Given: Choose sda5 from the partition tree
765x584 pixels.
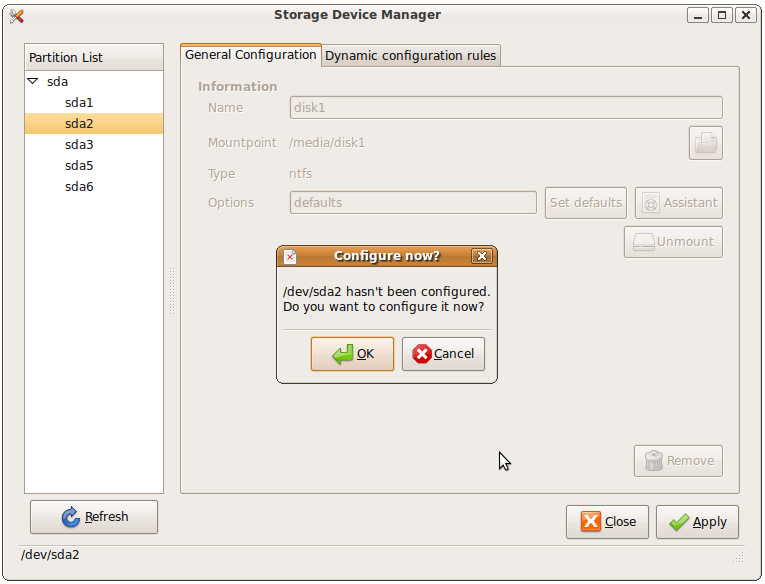Looking at the screenshot, I should pos(79,166).
